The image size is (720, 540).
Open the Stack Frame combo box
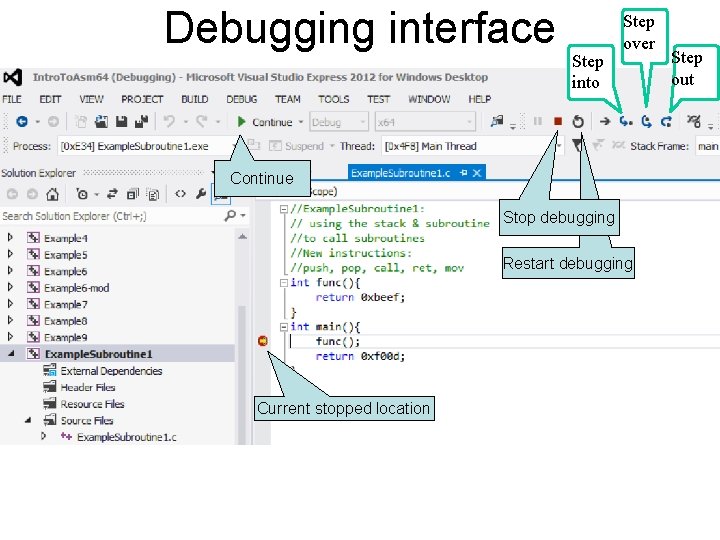(707, 146)
